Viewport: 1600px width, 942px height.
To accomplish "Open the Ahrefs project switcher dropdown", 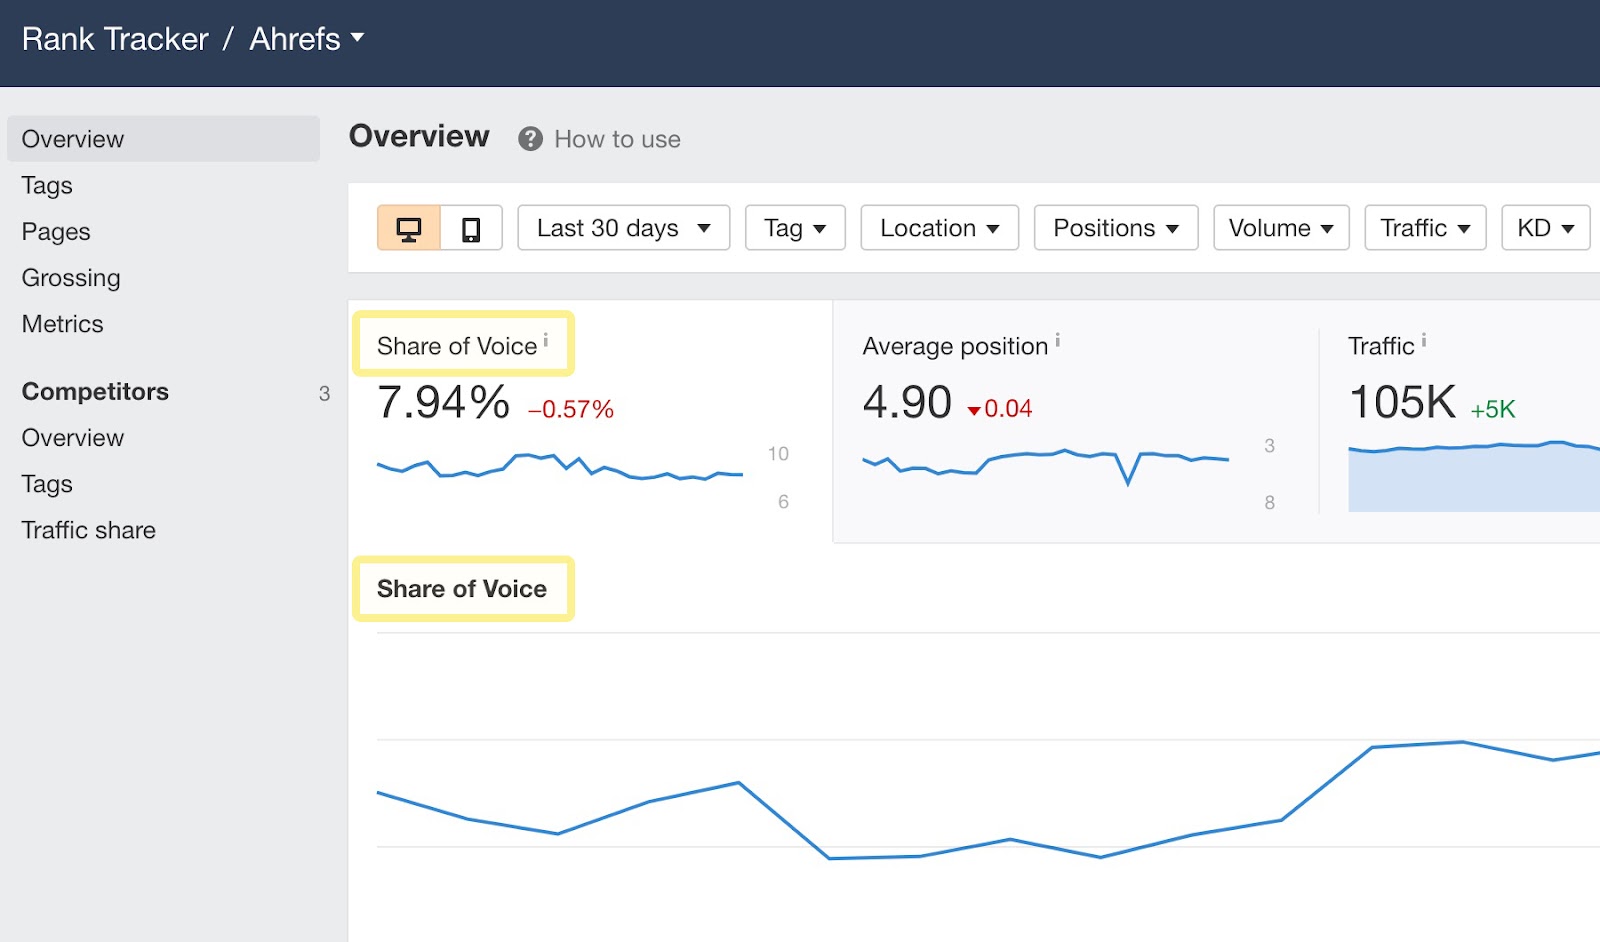I will (305, 38).
